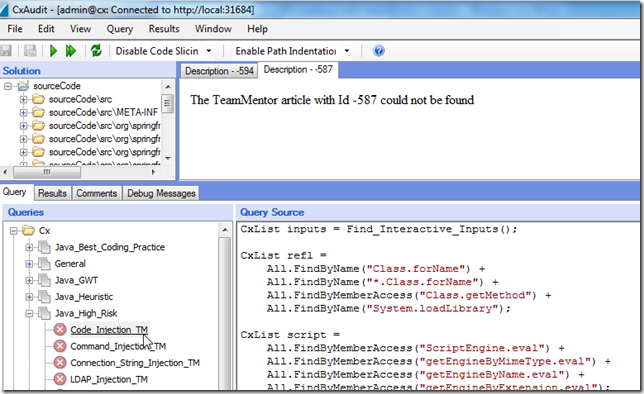Expand the sourceCode\src\META-INF node

pos(23,112)
